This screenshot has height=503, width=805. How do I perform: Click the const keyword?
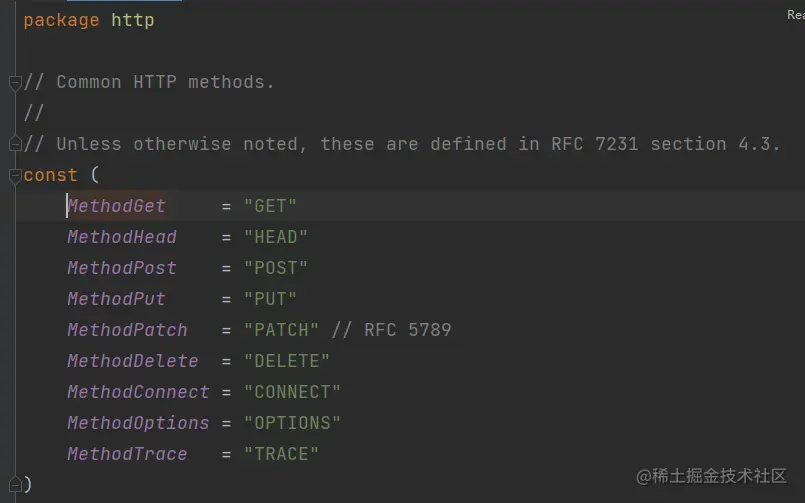(x=51, y=175)
